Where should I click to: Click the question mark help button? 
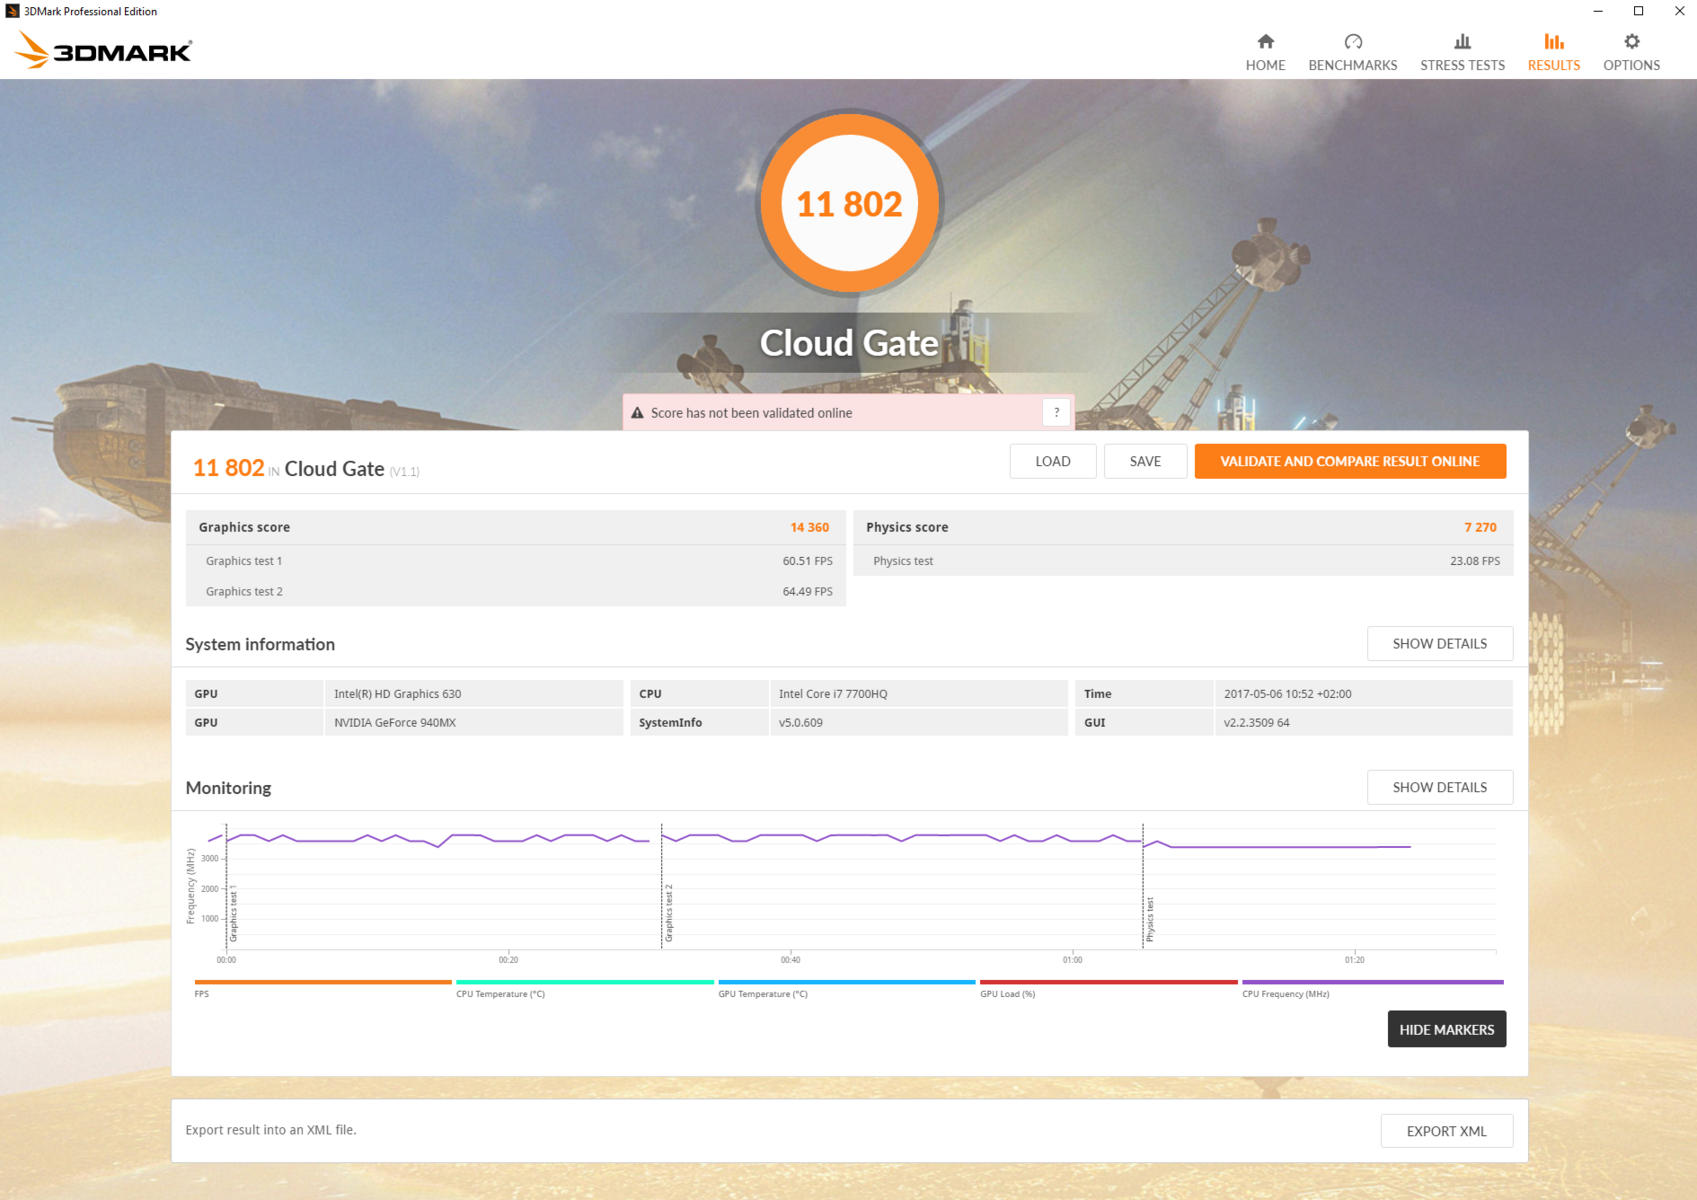click(1056, 413)
